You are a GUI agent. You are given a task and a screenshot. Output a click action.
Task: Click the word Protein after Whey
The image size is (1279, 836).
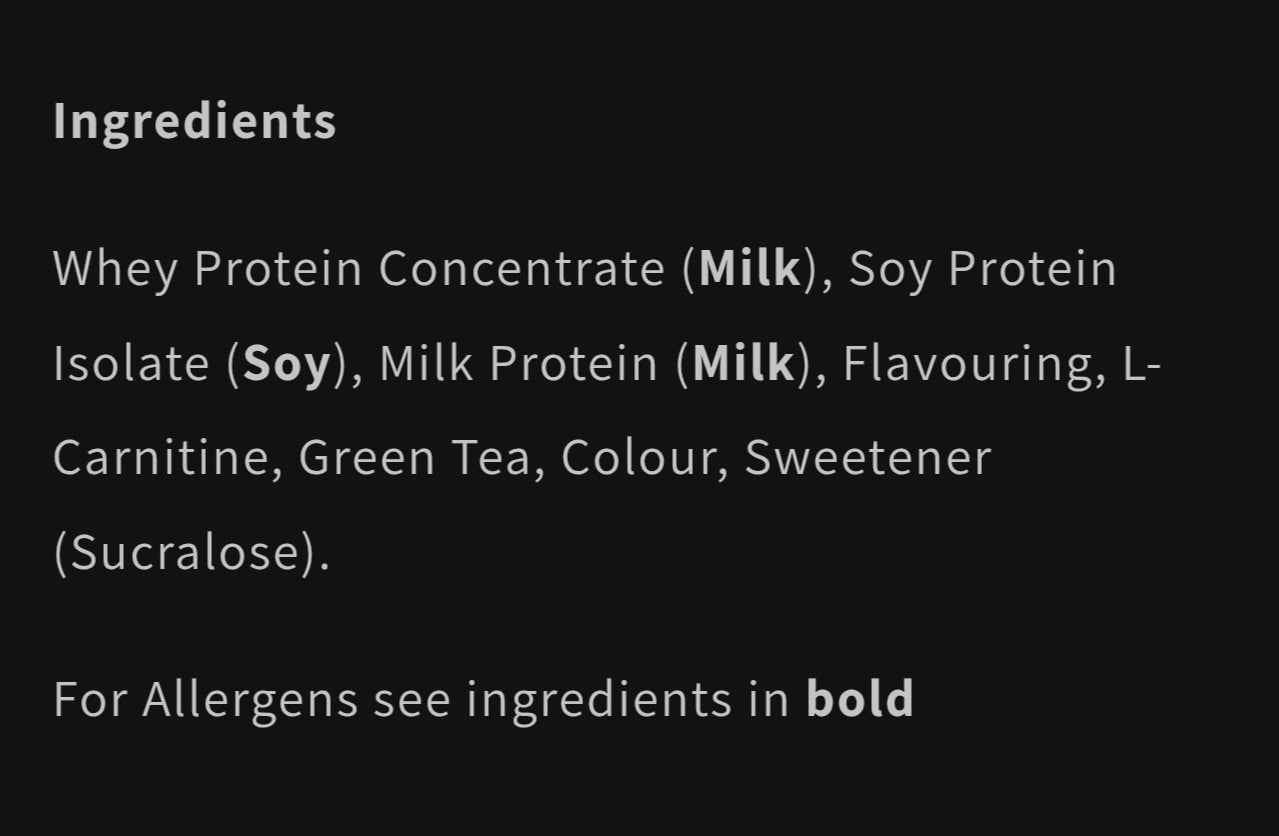[x=277, y=269]
